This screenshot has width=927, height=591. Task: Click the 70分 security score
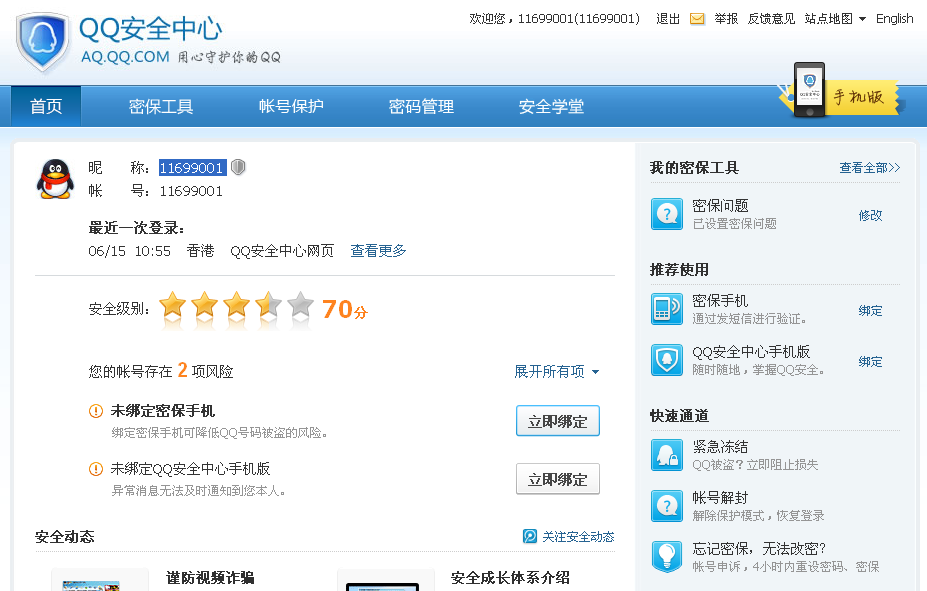pos(345,309)
